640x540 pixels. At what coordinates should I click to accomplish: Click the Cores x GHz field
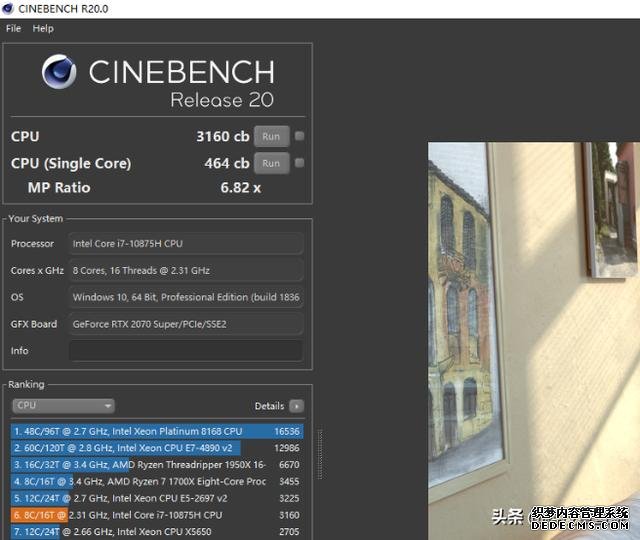tap(186, 271)
